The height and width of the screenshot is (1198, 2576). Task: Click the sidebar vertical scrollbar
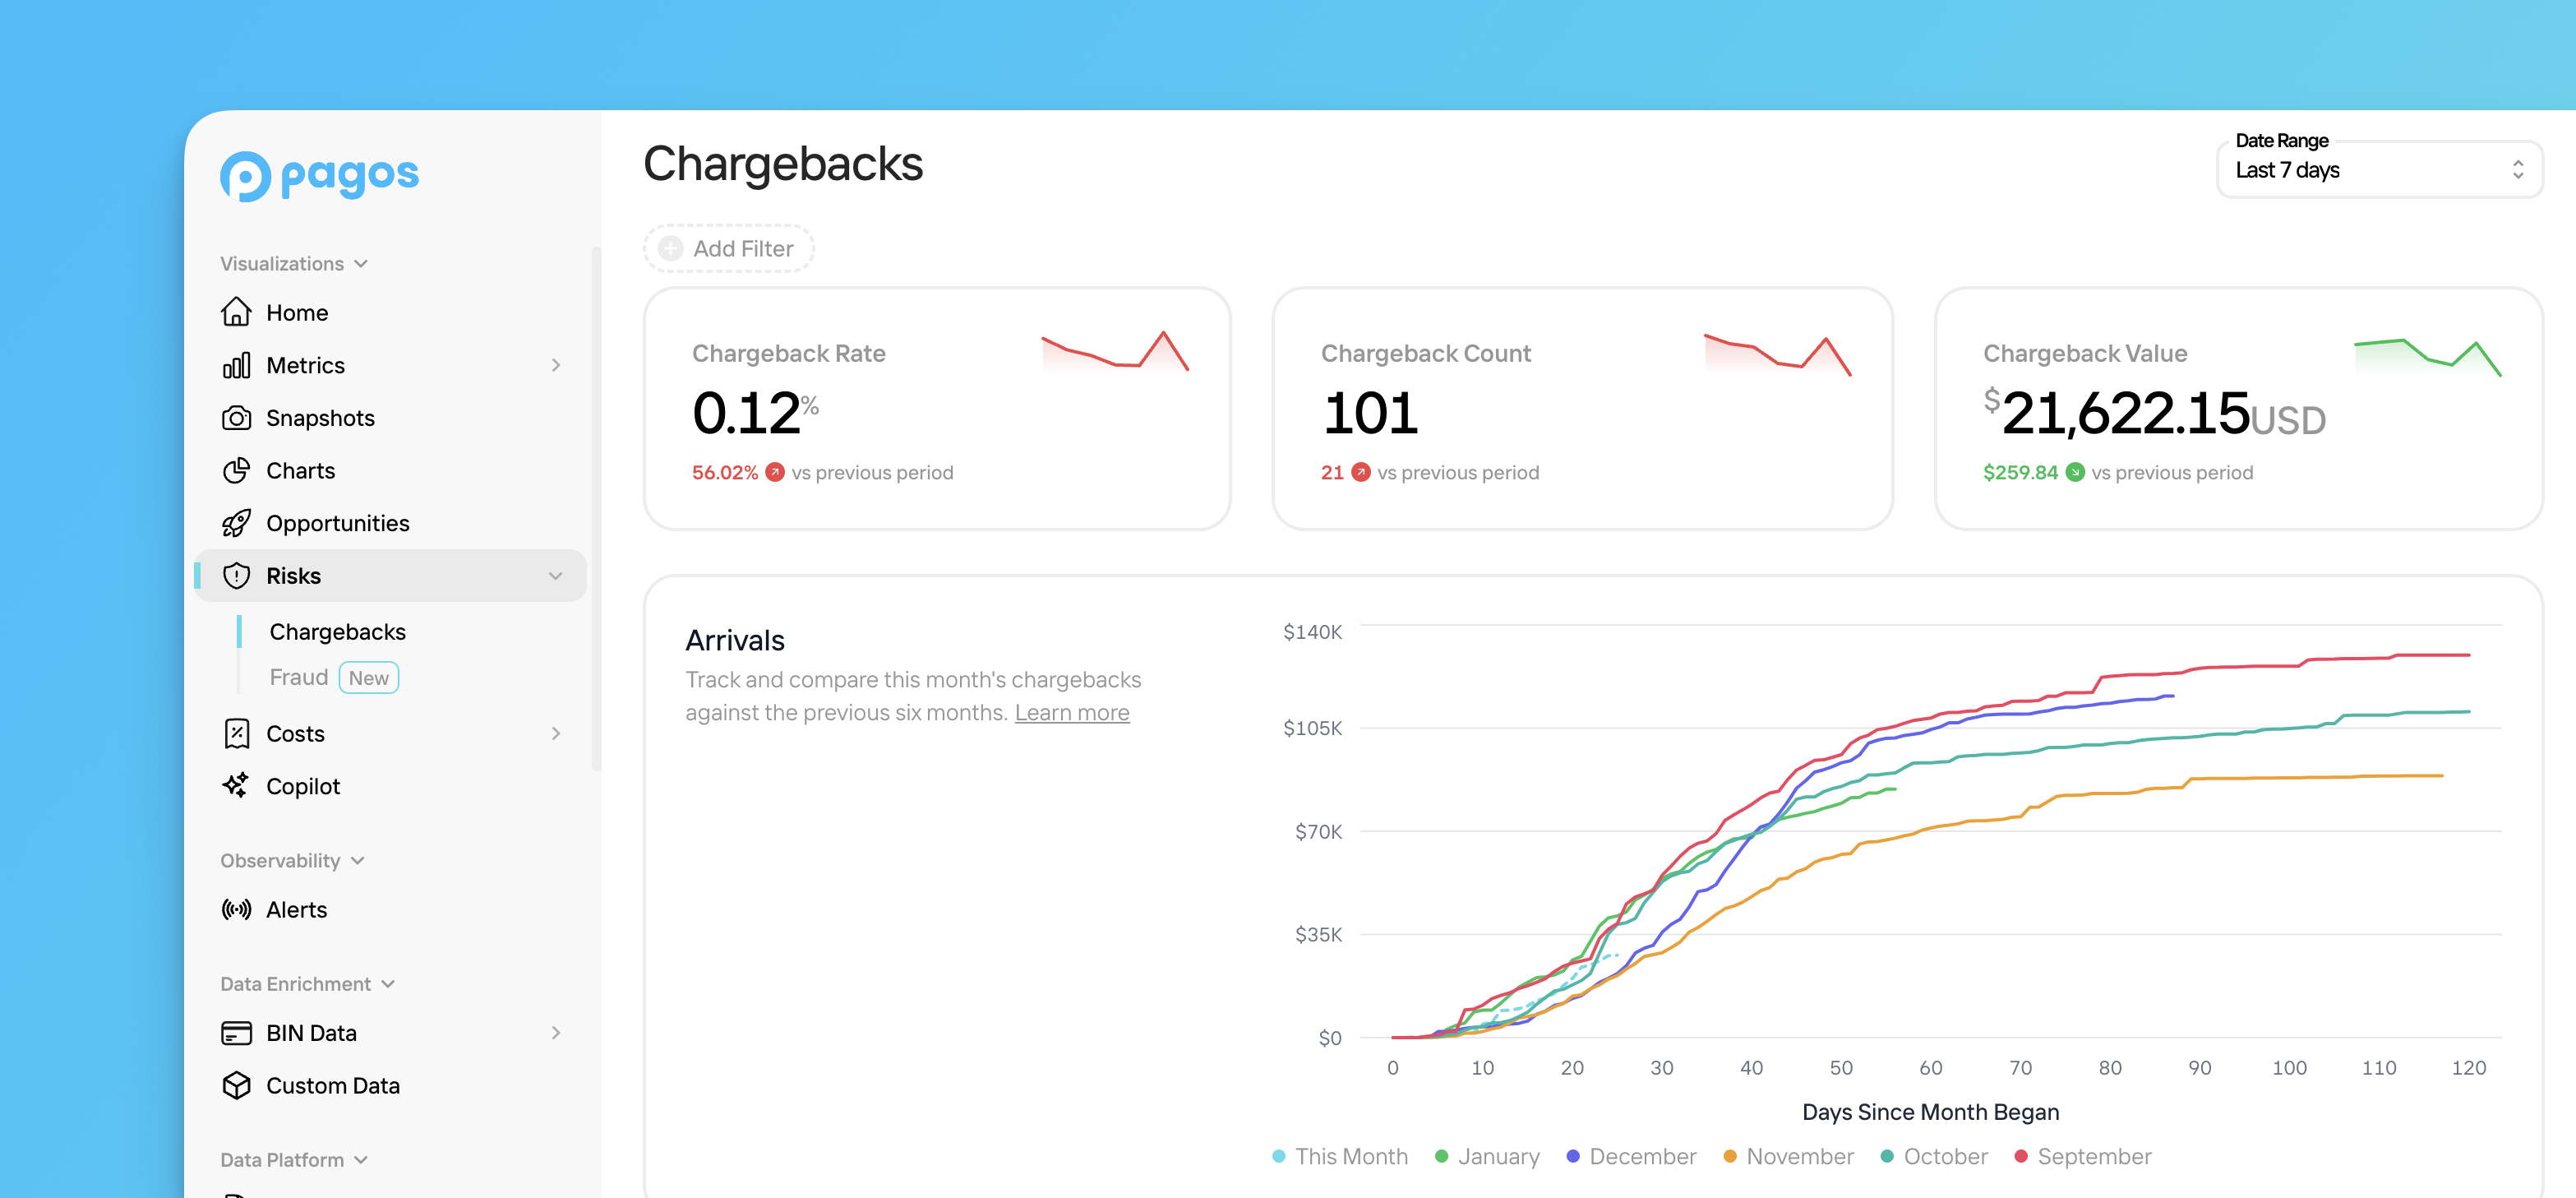pos(596,508)
